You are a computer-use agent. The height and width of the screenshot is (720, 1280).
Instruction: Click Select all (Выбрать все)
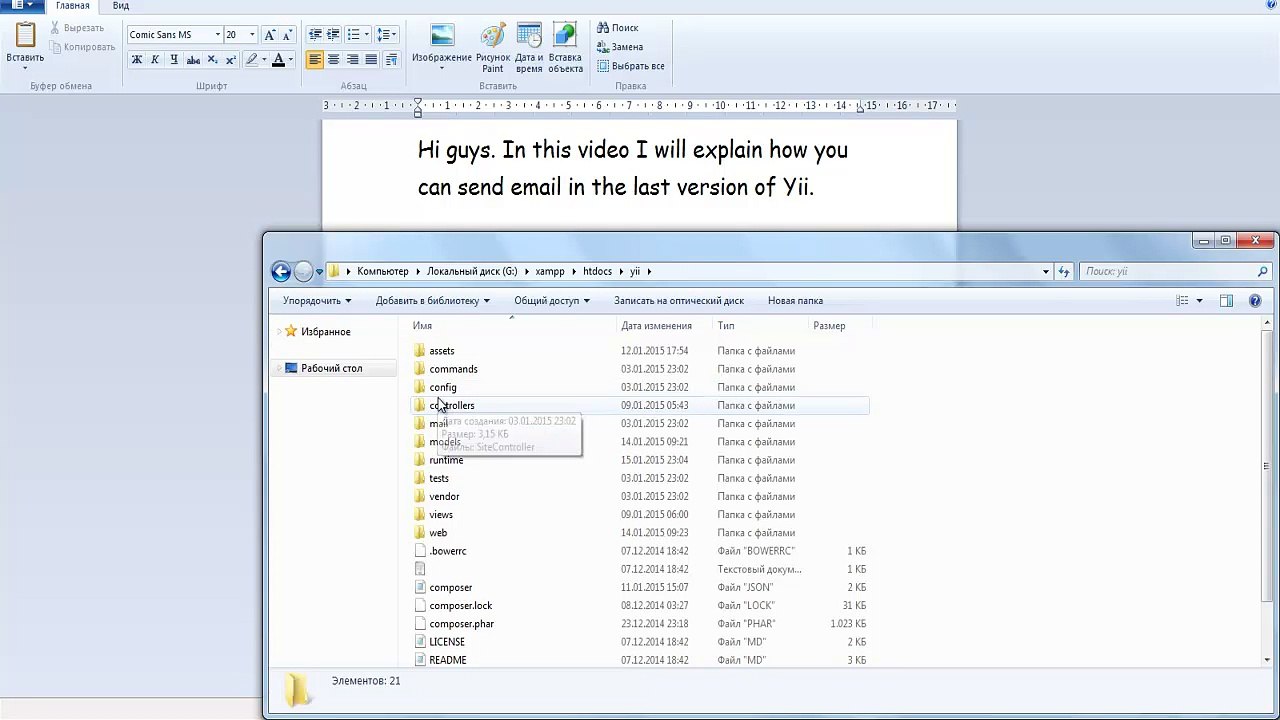[x=631, y=66]
